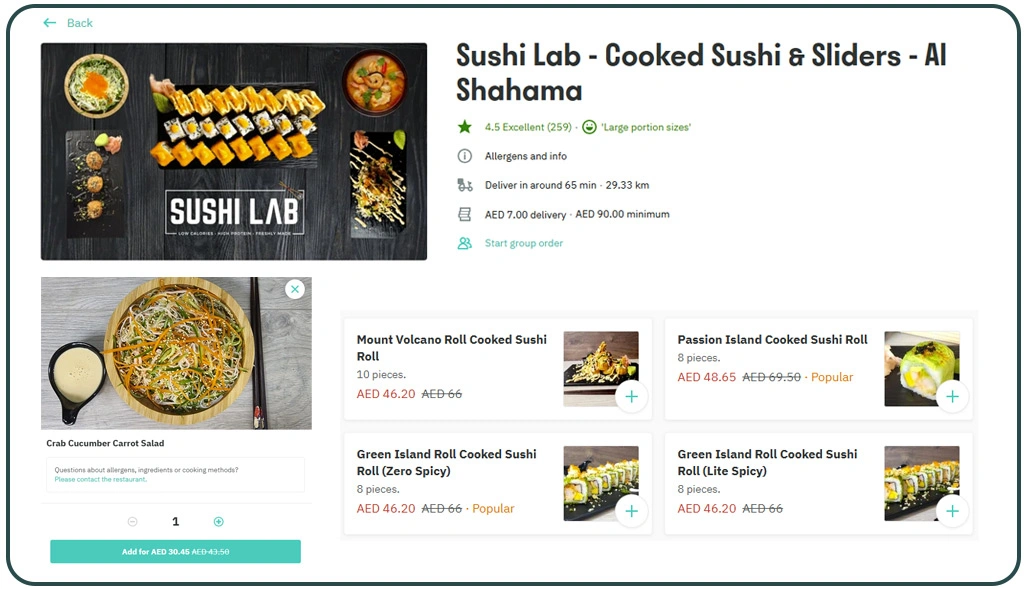Click the Sushi Lab banner image
1026x589 pixels.
[x=234, y=151]
